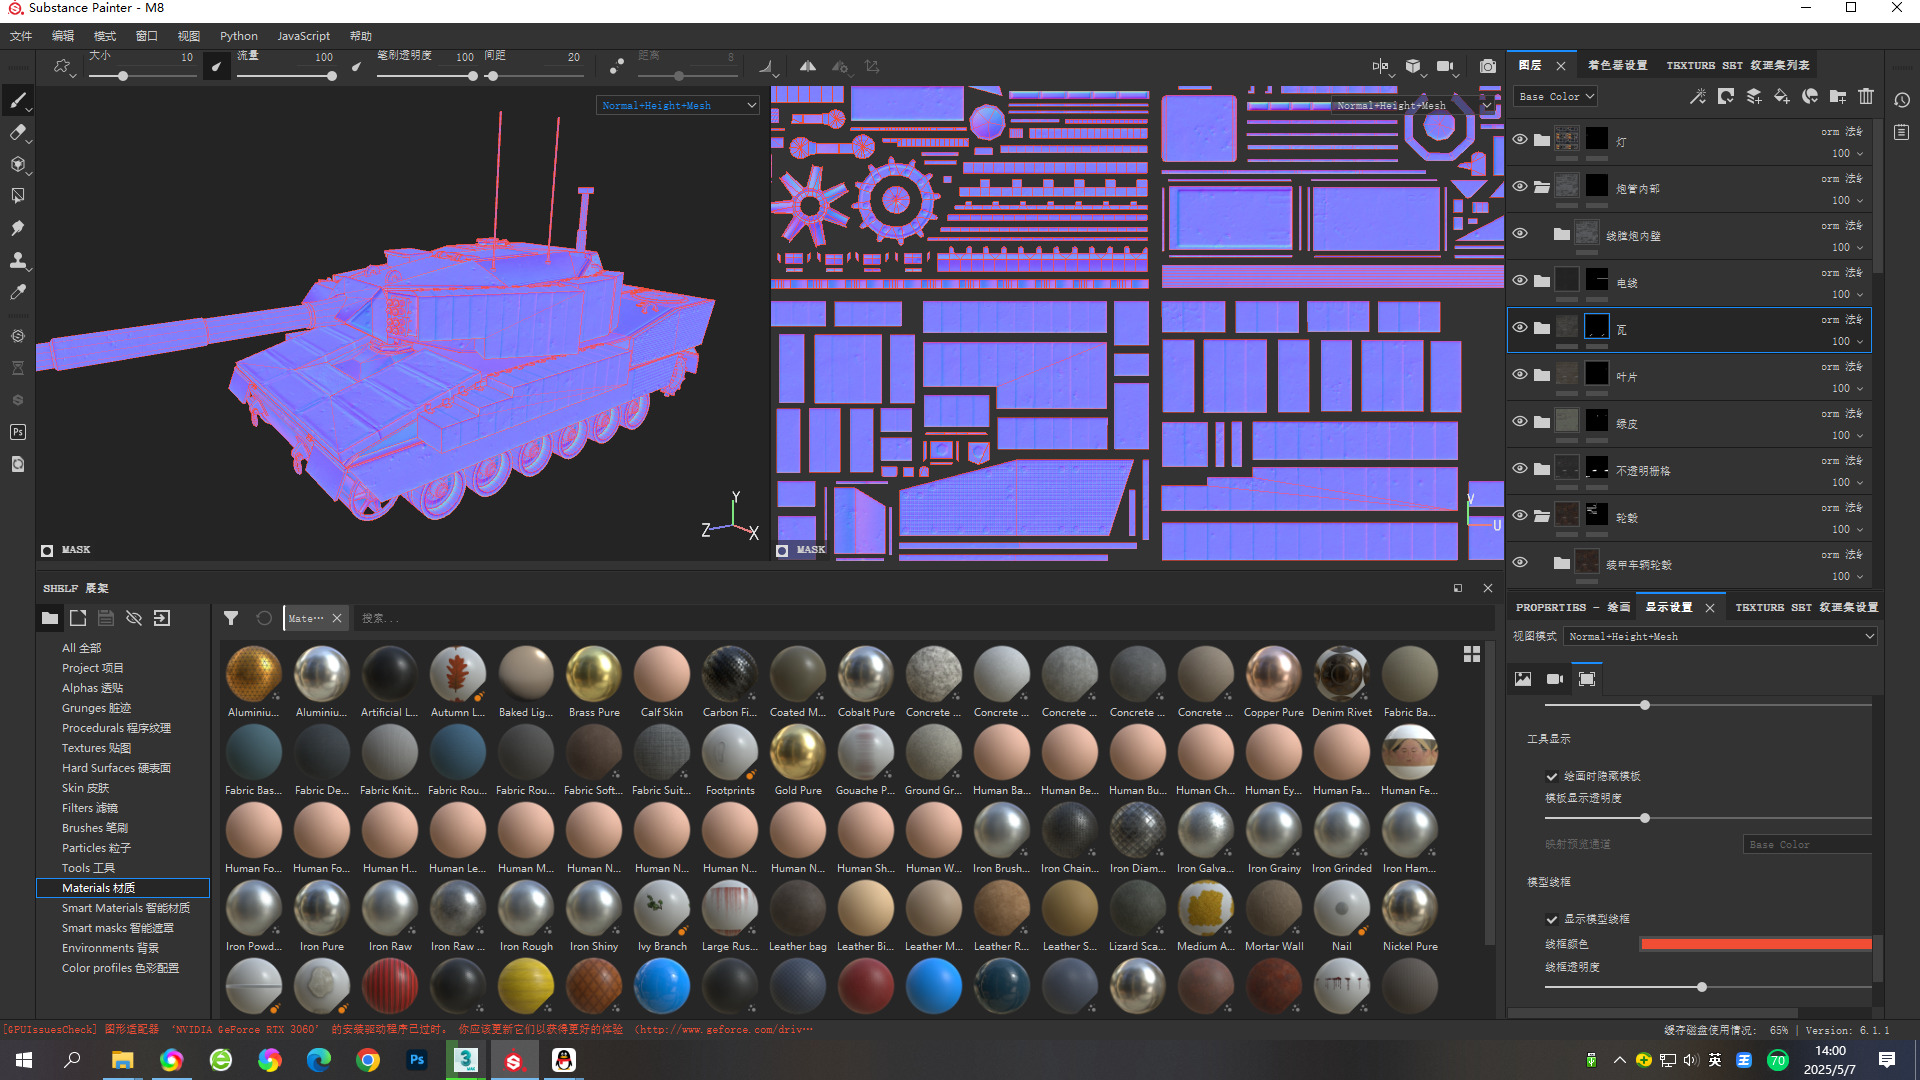Select the Eraser tool in left toolbar
Screen dimensions: 1920x1080
(17, 132)
